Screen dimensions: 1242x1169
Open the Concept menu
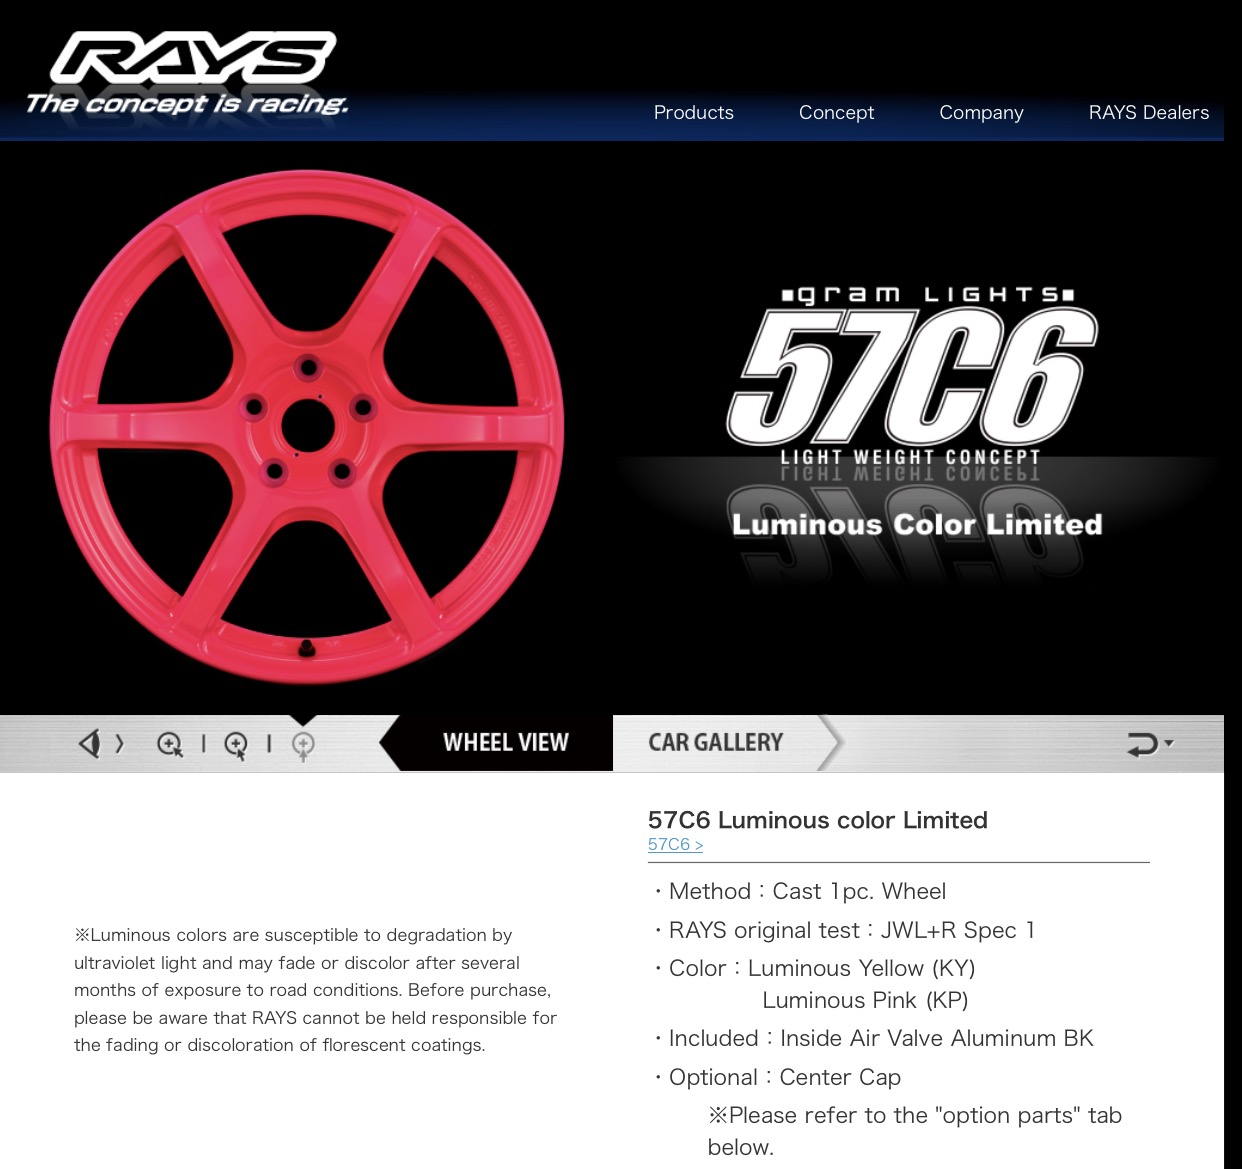(x=836, y=112)
